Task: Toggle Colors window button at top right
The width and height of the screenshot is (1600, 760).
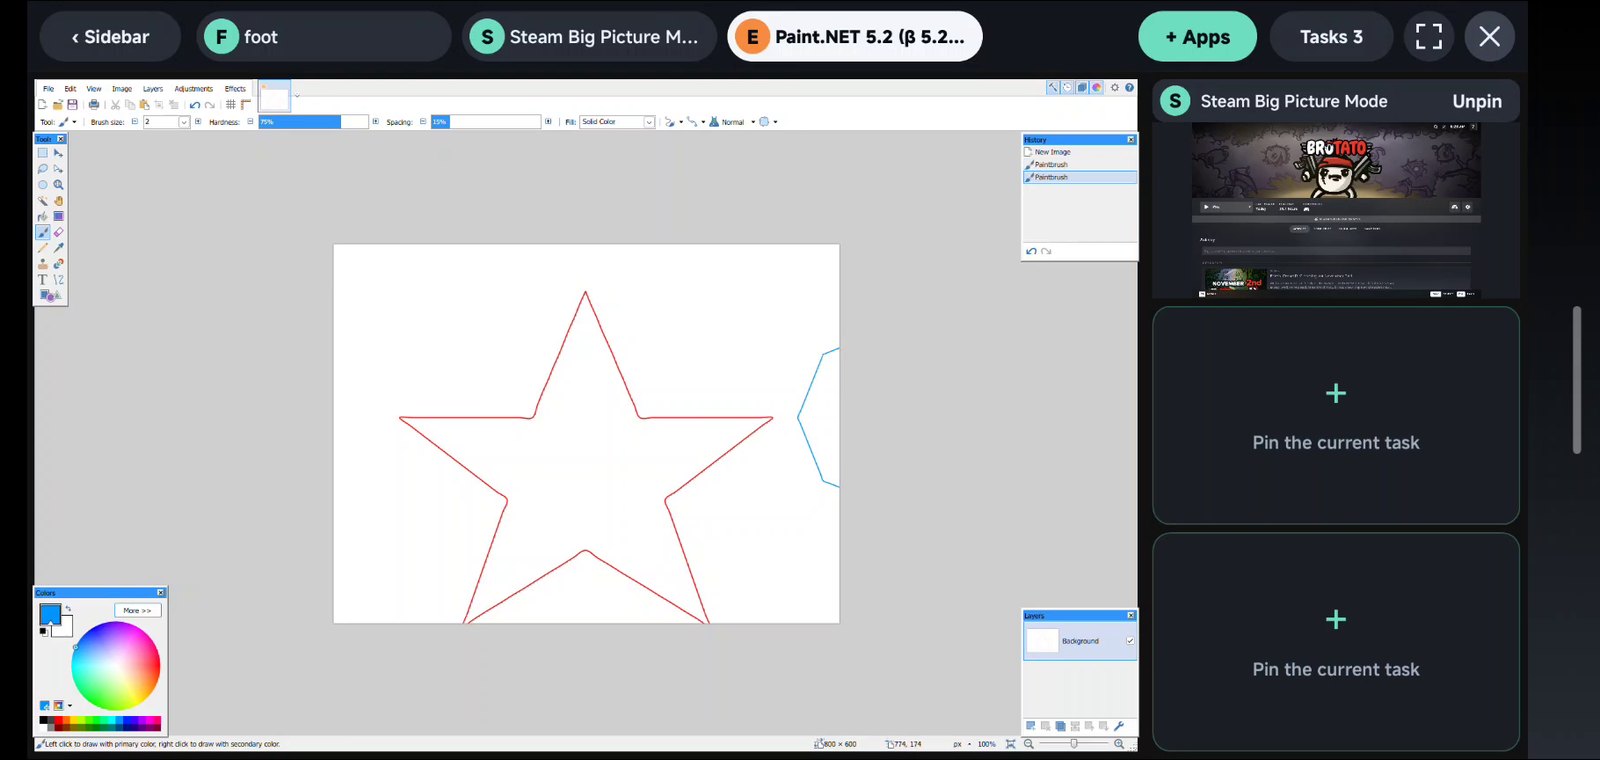Action: [x=1097, y=87]
